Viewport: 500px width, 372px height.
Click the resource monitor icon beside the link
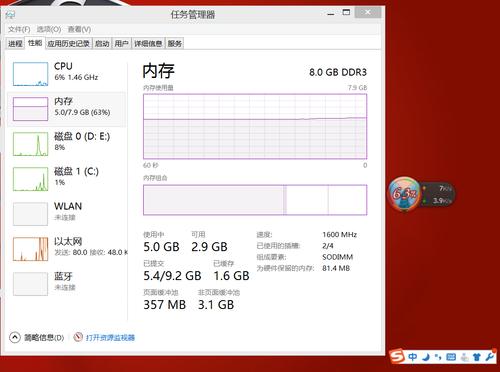point(78,337)
